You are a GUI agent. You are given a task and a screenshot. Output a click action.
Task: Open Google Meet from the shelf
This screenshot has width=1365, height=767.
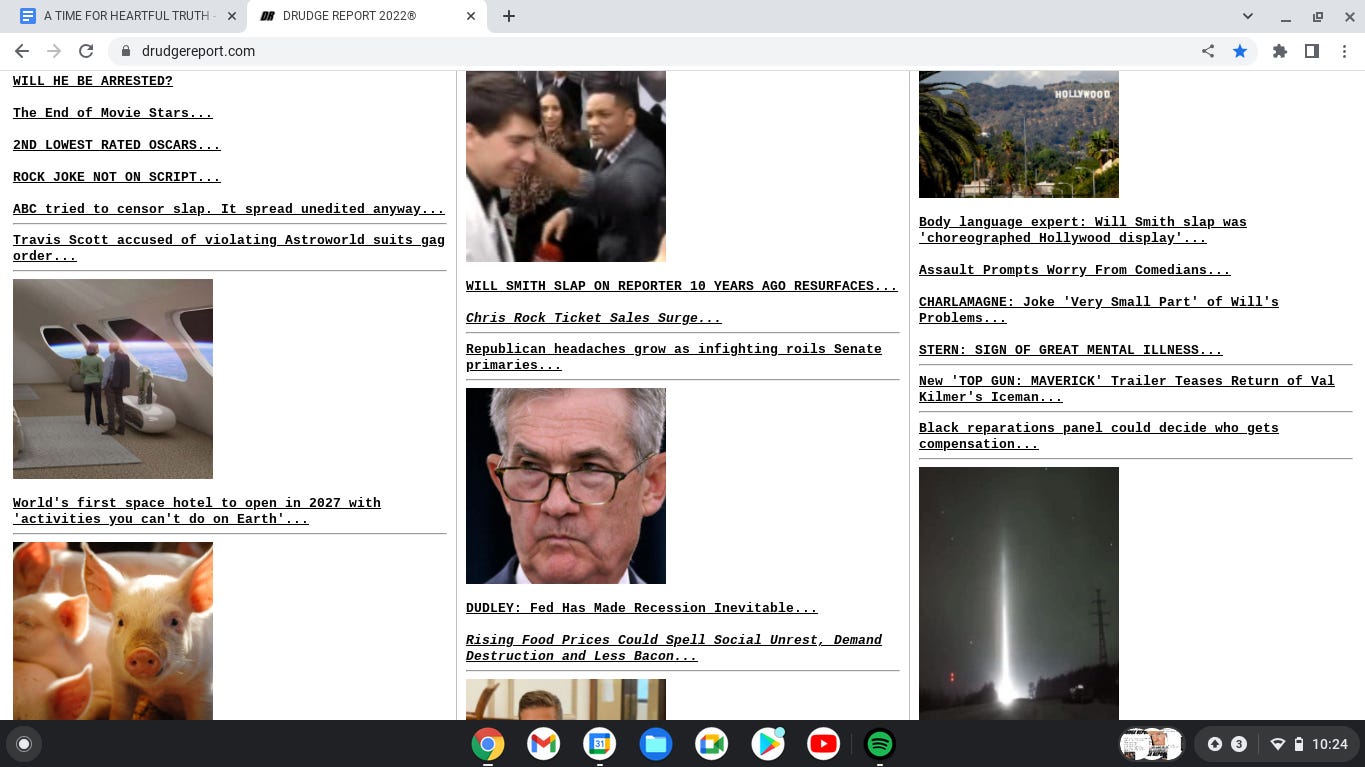coord(712,744)
